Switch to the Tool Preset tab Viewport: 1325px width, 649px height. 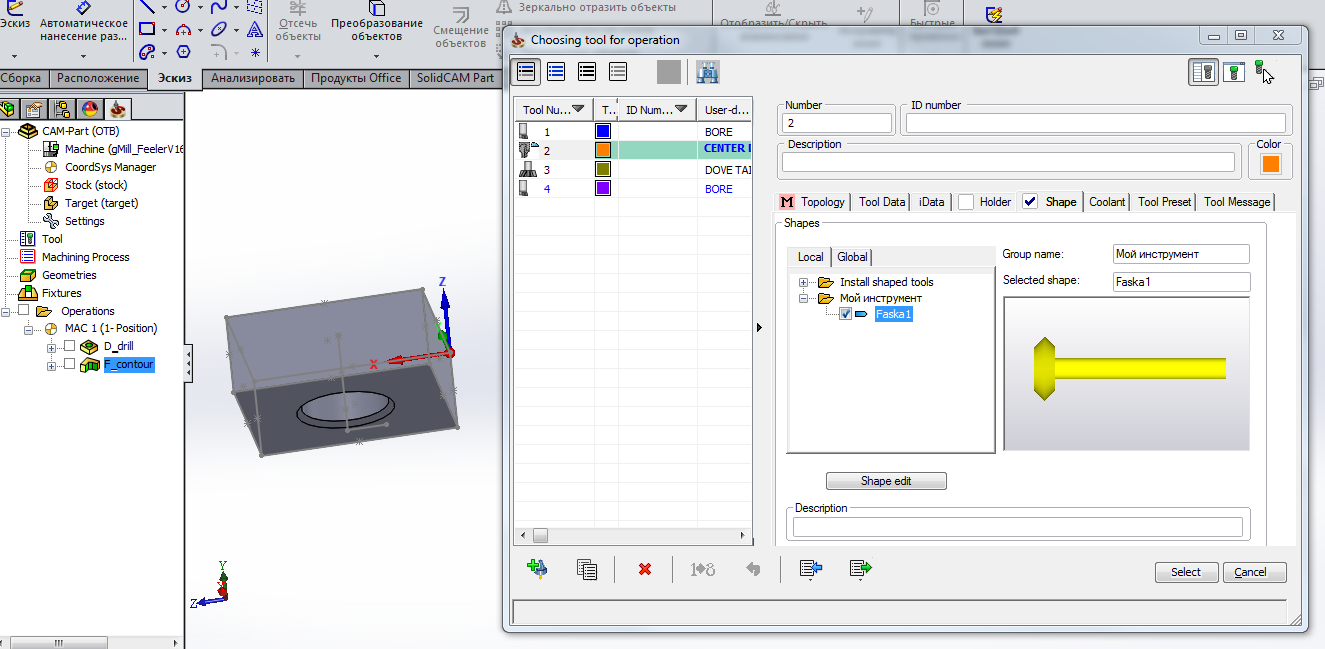(1164, 202)
